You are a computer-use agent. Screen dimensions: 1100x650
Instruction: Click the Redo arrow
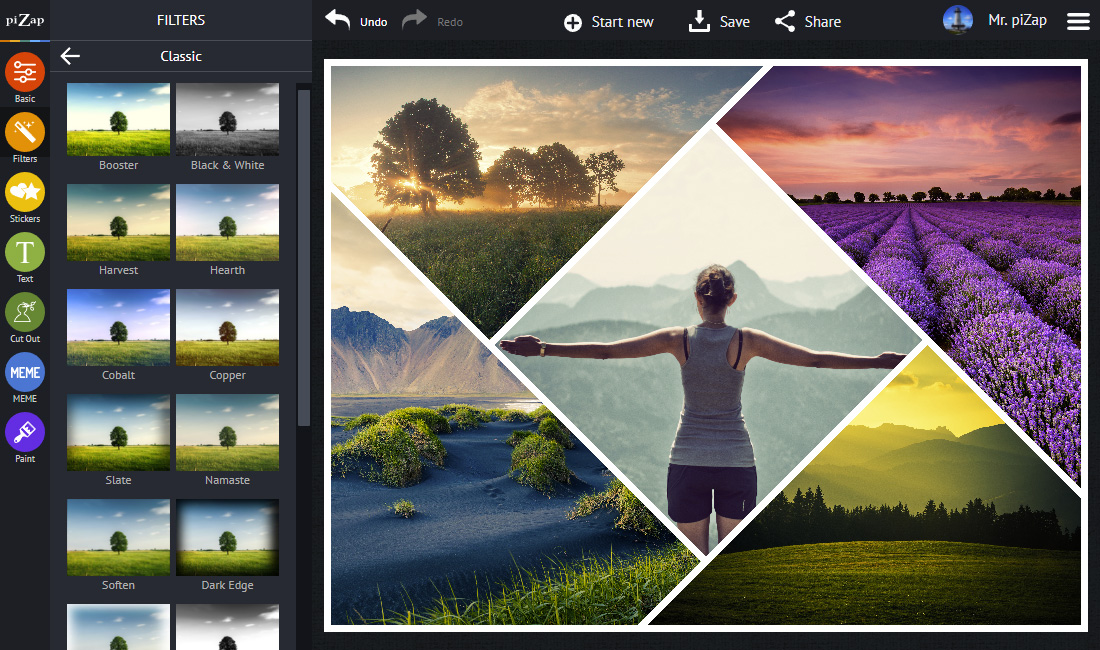(414, 20)
